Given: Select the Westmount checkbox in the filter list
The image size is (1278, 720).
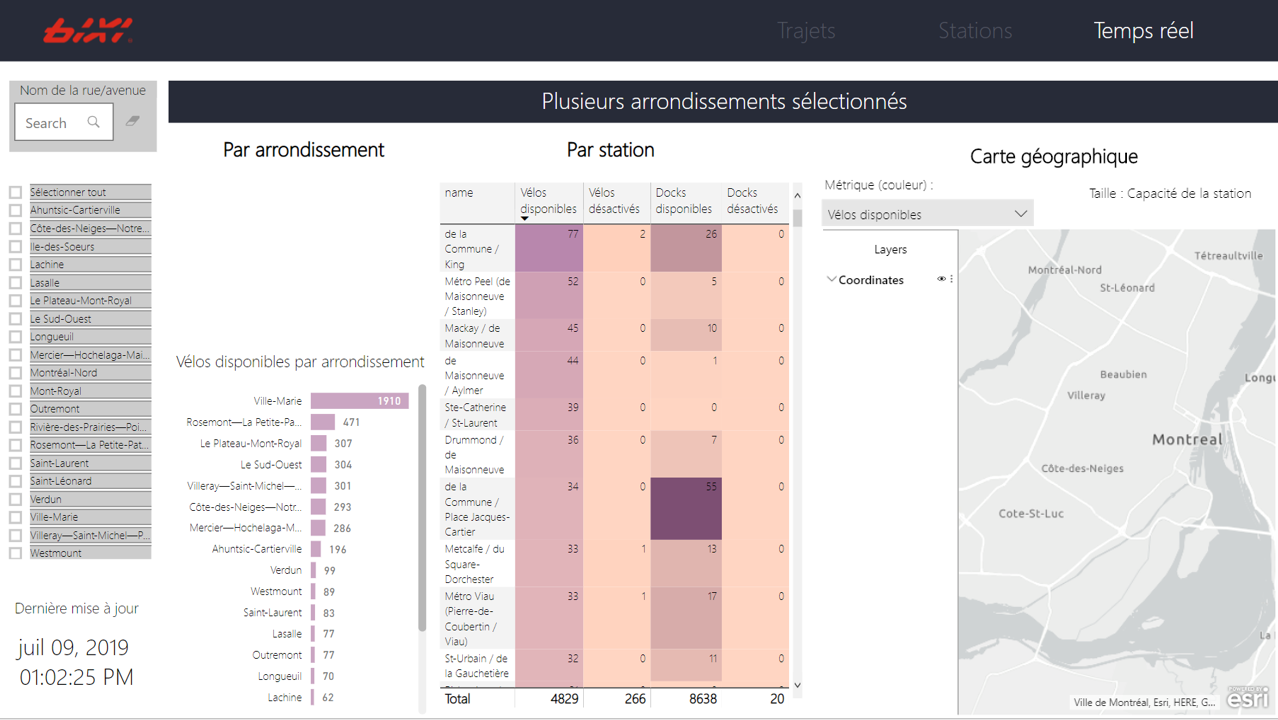Looking at the screenshot, I should coord(15,553).
